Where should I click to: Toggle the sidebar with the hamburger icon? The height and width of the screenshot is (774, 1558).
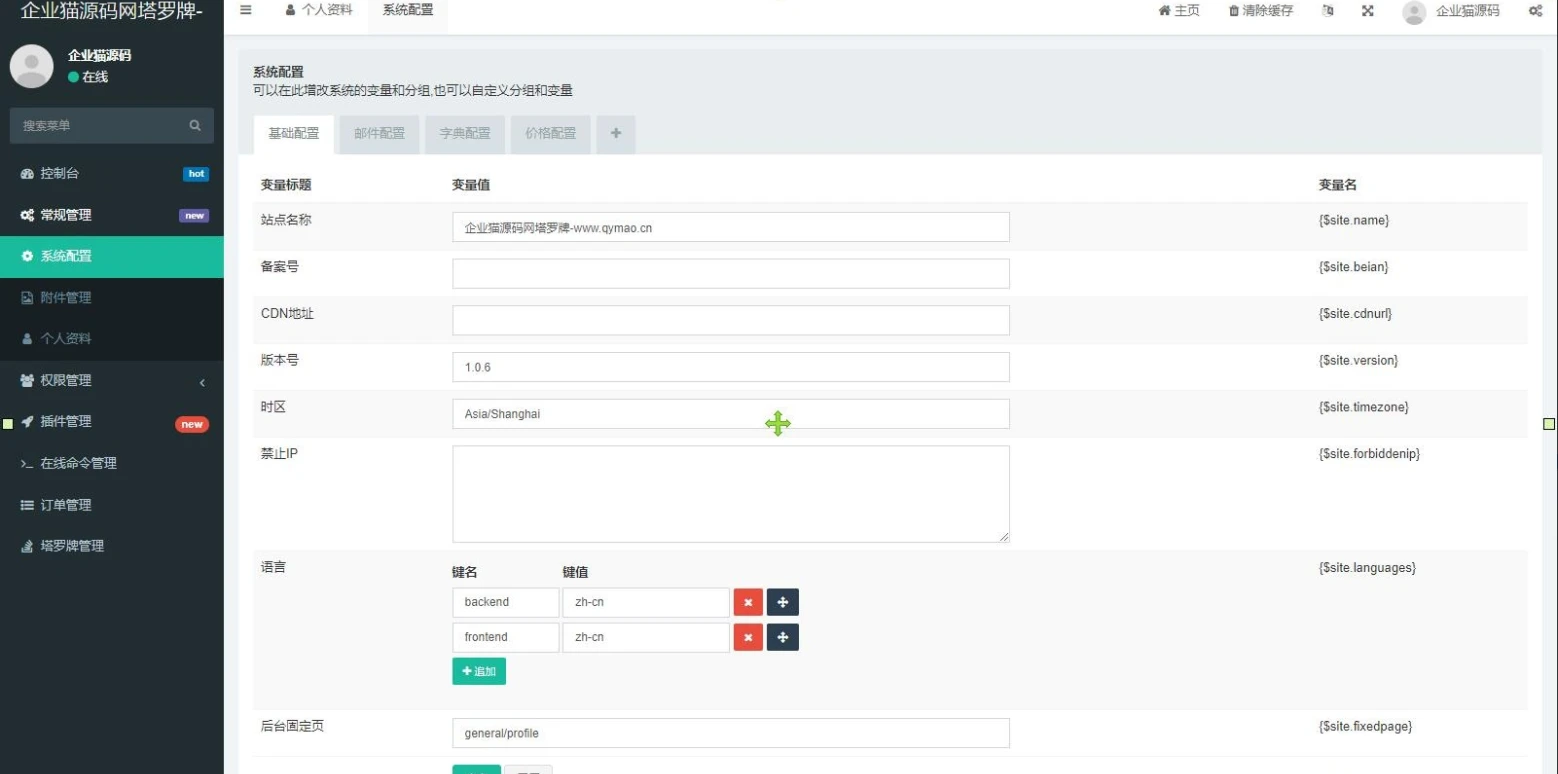pyautogui.click(x=245, y=11)
